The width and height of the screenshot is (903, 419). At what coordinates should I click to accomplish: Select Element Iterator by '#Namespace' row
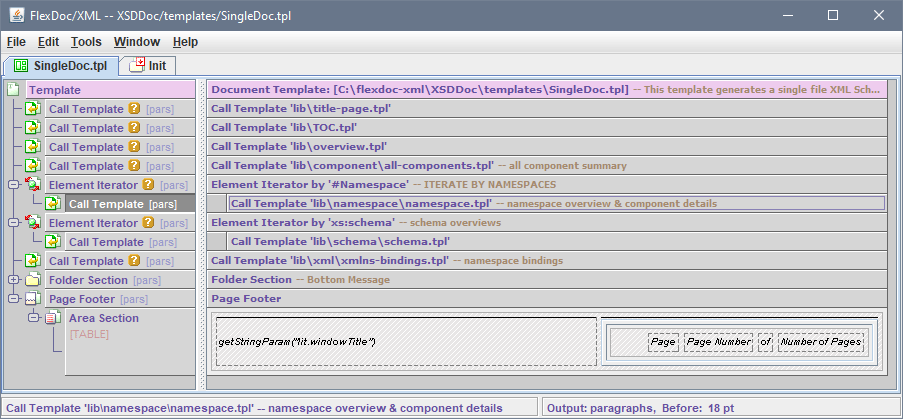coord(547,185)
